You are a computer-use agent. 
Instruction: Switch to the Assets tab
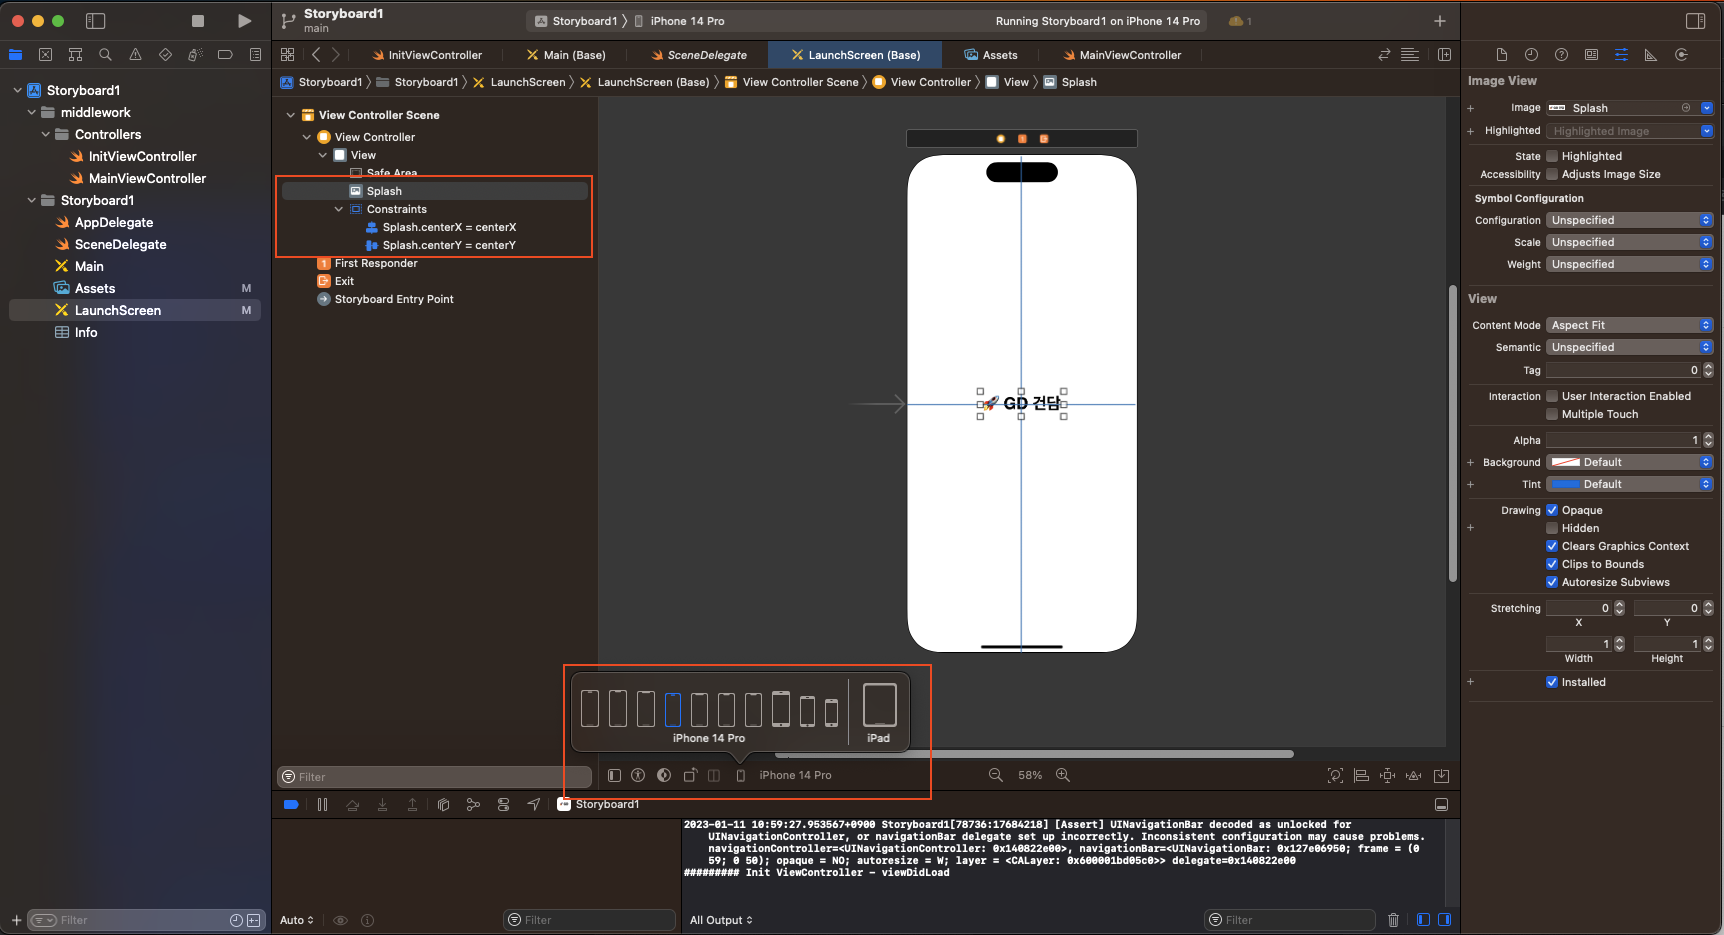click(x=991, y=55)
